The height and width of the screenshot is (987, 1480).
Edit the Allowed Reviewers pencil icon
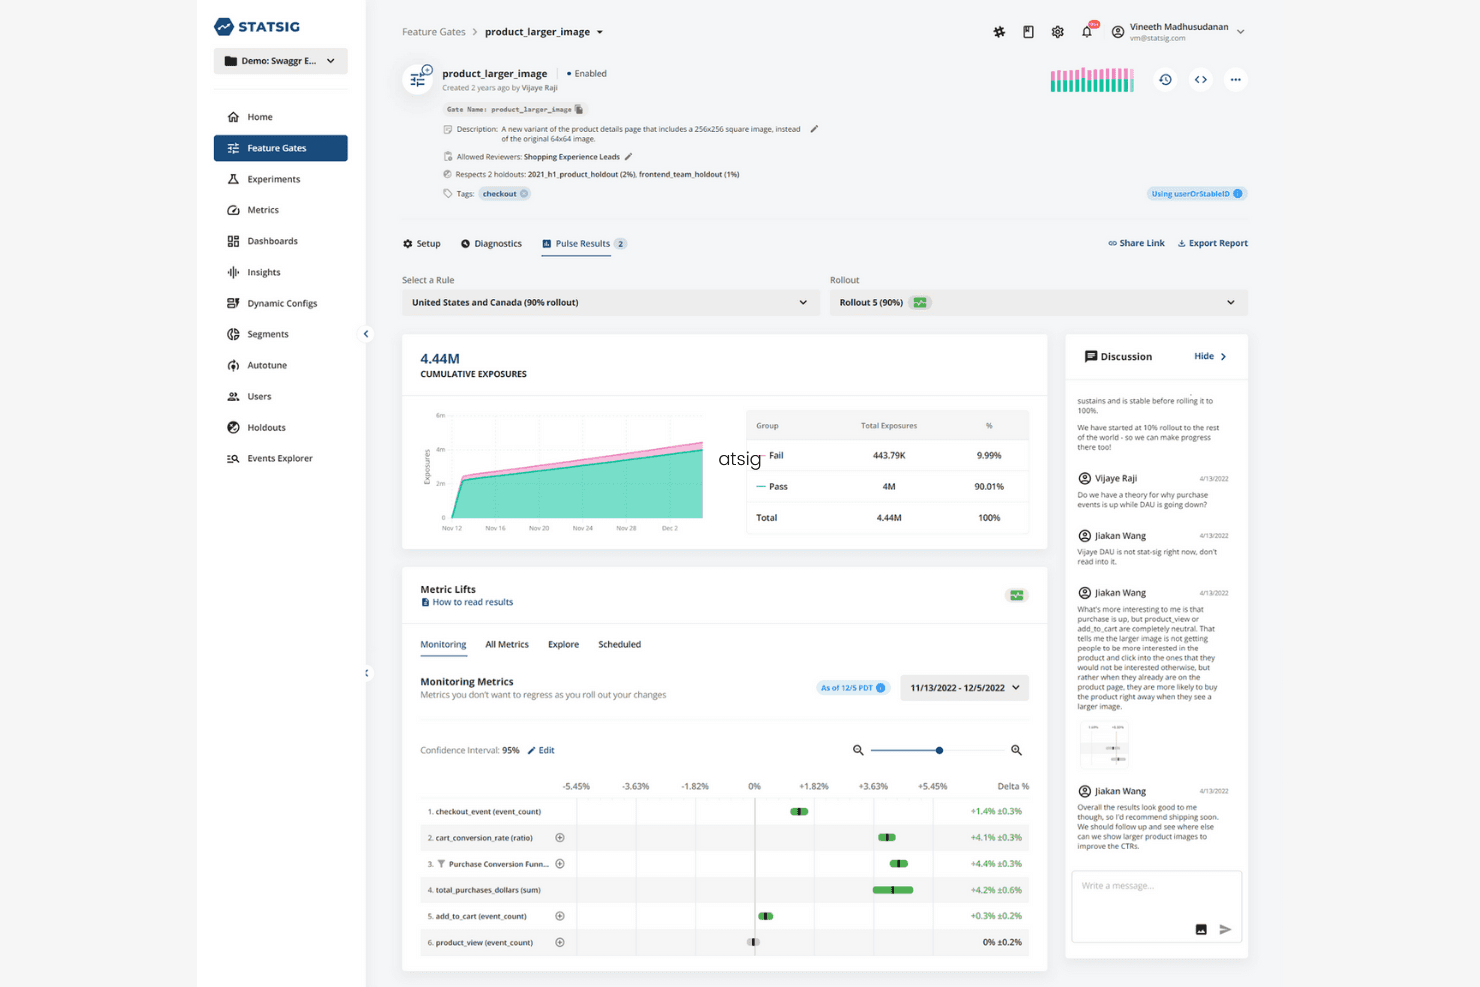click(628, 157)
